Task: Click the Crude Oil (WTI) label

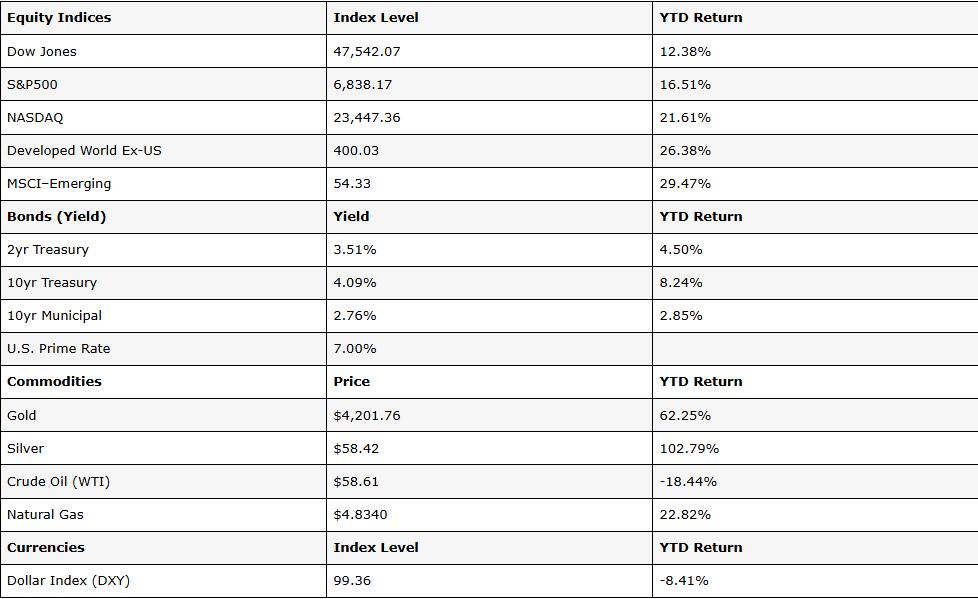Action: (58, 482)
